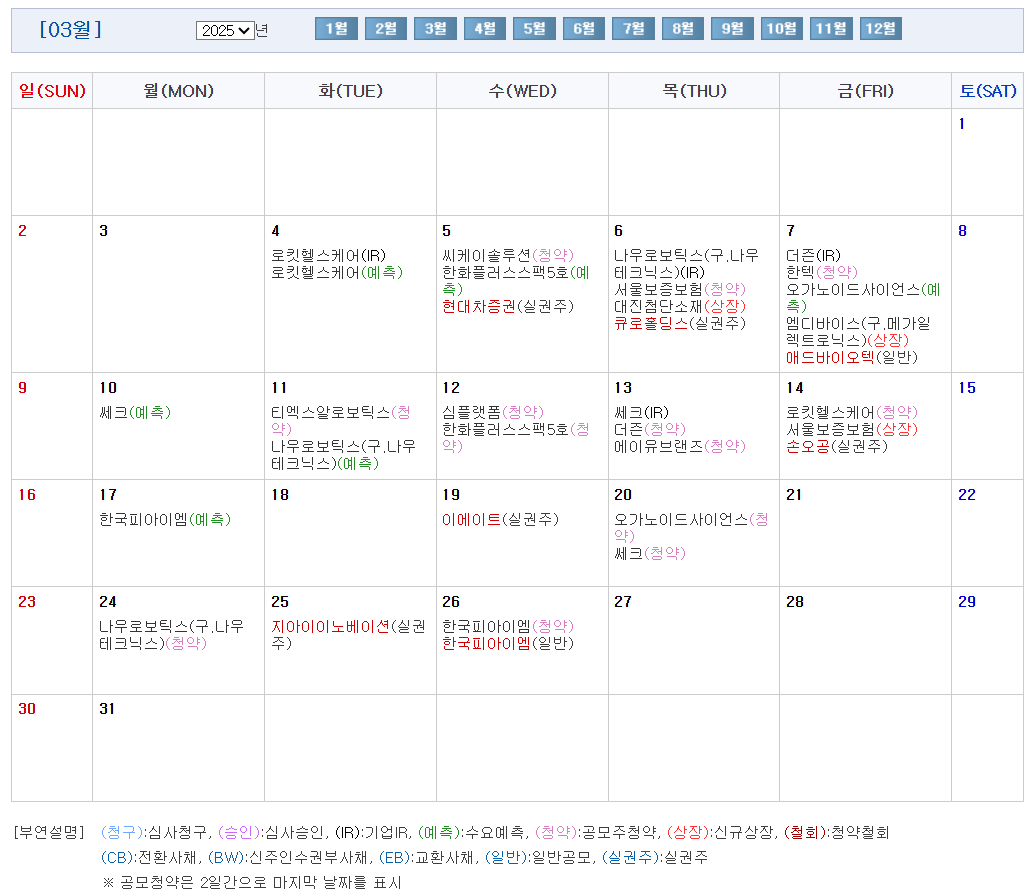
Task: Open 한화플러스스팩5호(예측) on March 5
Action: (516, 281)
